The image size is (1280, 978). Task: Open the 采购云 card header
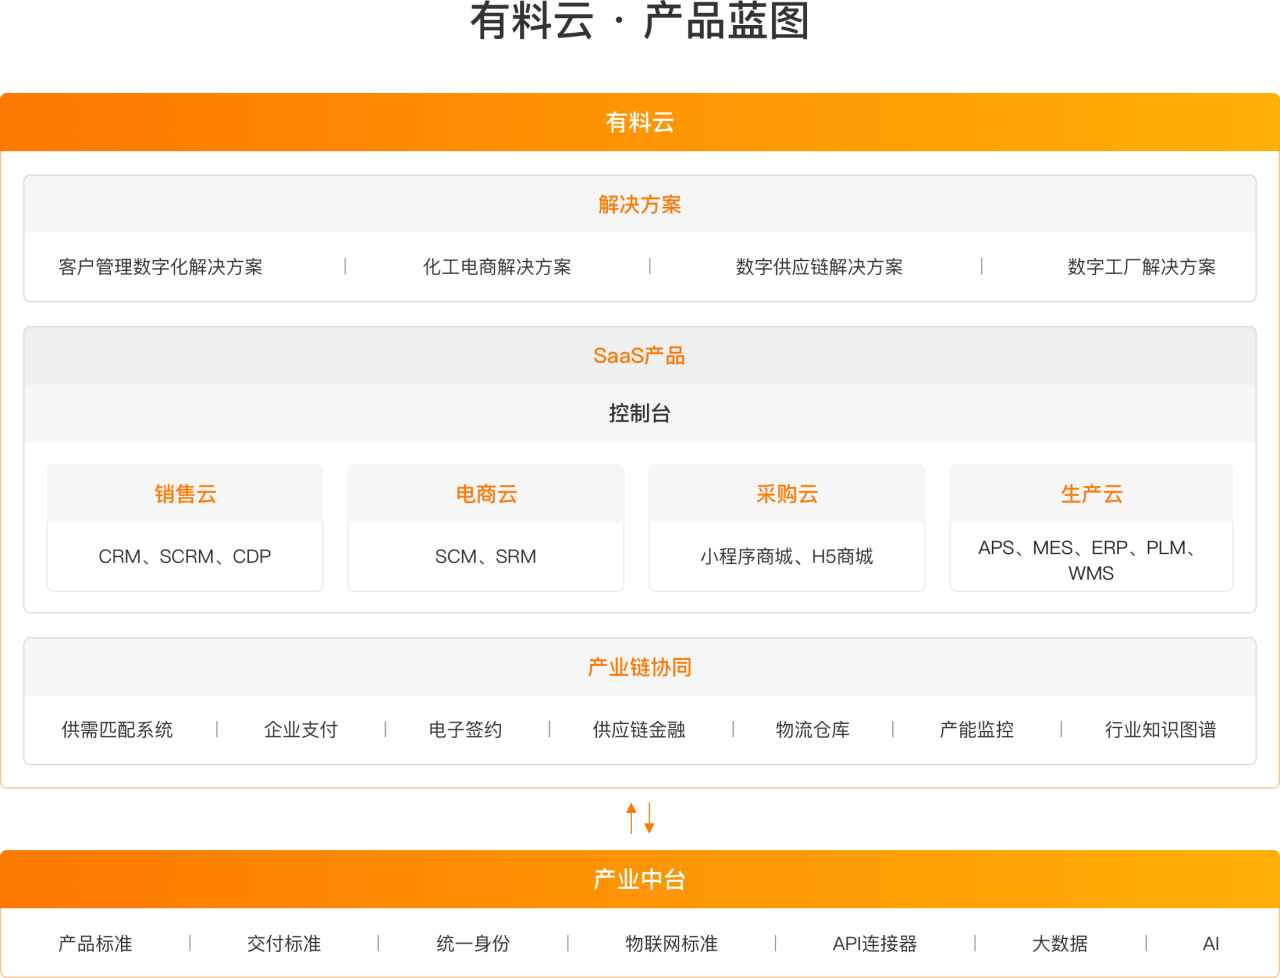(787, 493)
